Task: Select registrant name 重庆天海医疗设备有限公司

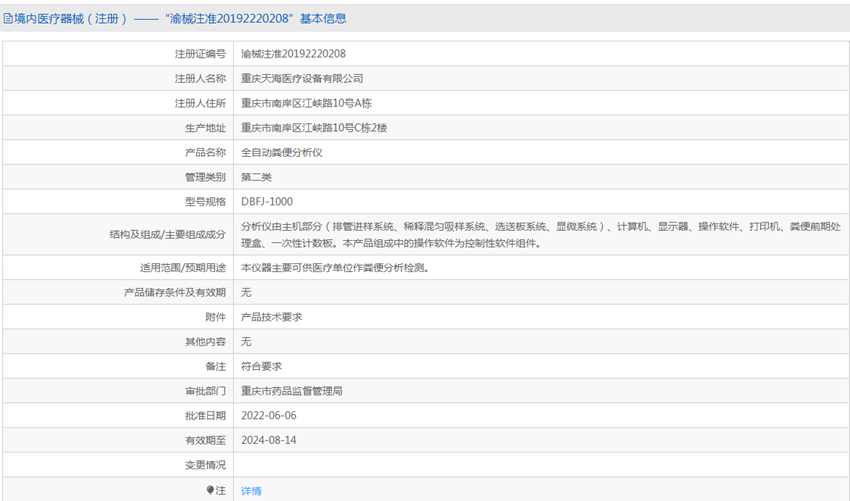Action: [x=302, y=79]
